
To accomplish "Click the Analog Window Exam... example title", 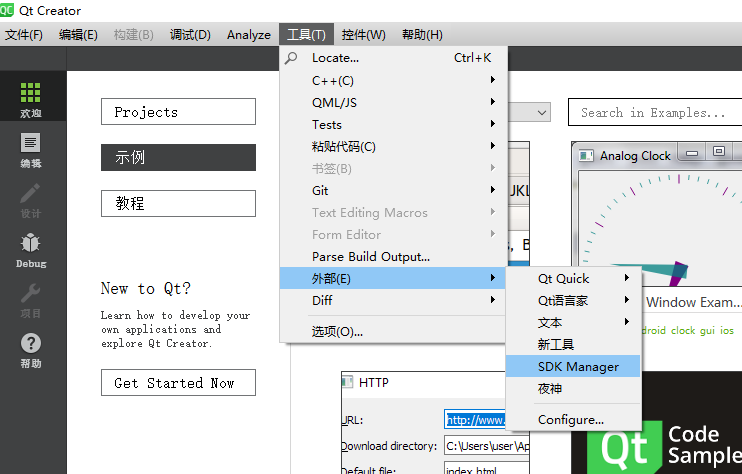I will pyautogui.click(x=694, y=302).
